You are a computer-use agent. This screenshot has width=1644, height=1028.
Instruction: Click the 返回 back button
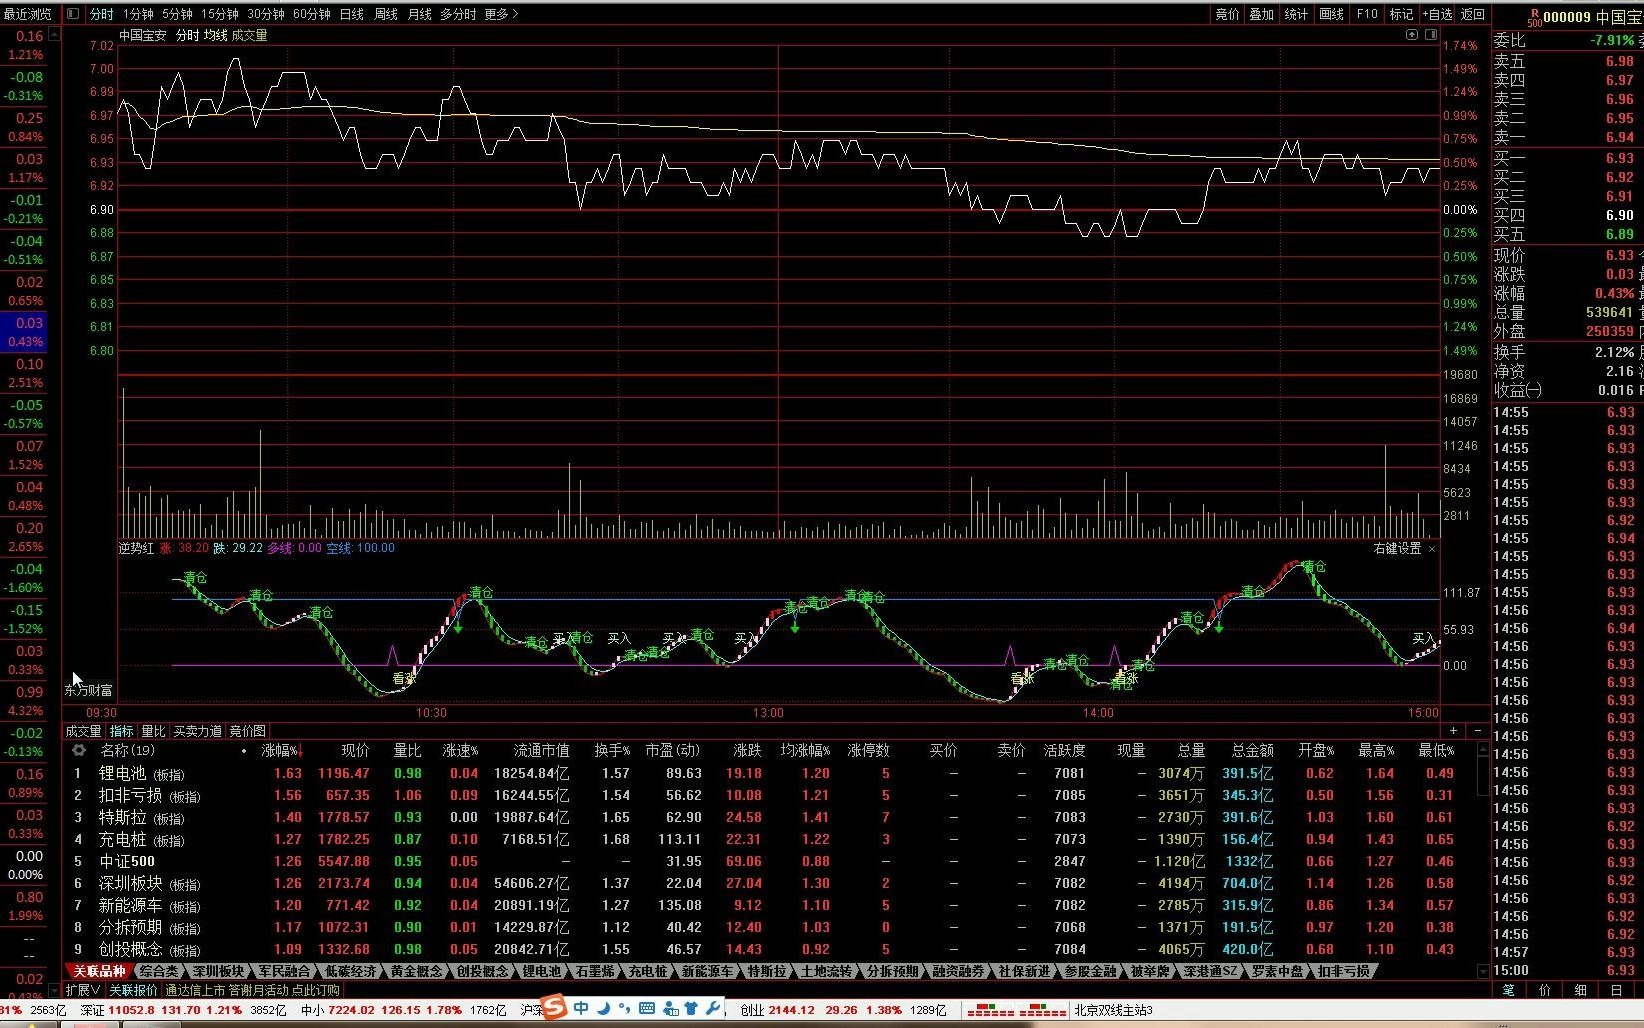pos(1473,14)
